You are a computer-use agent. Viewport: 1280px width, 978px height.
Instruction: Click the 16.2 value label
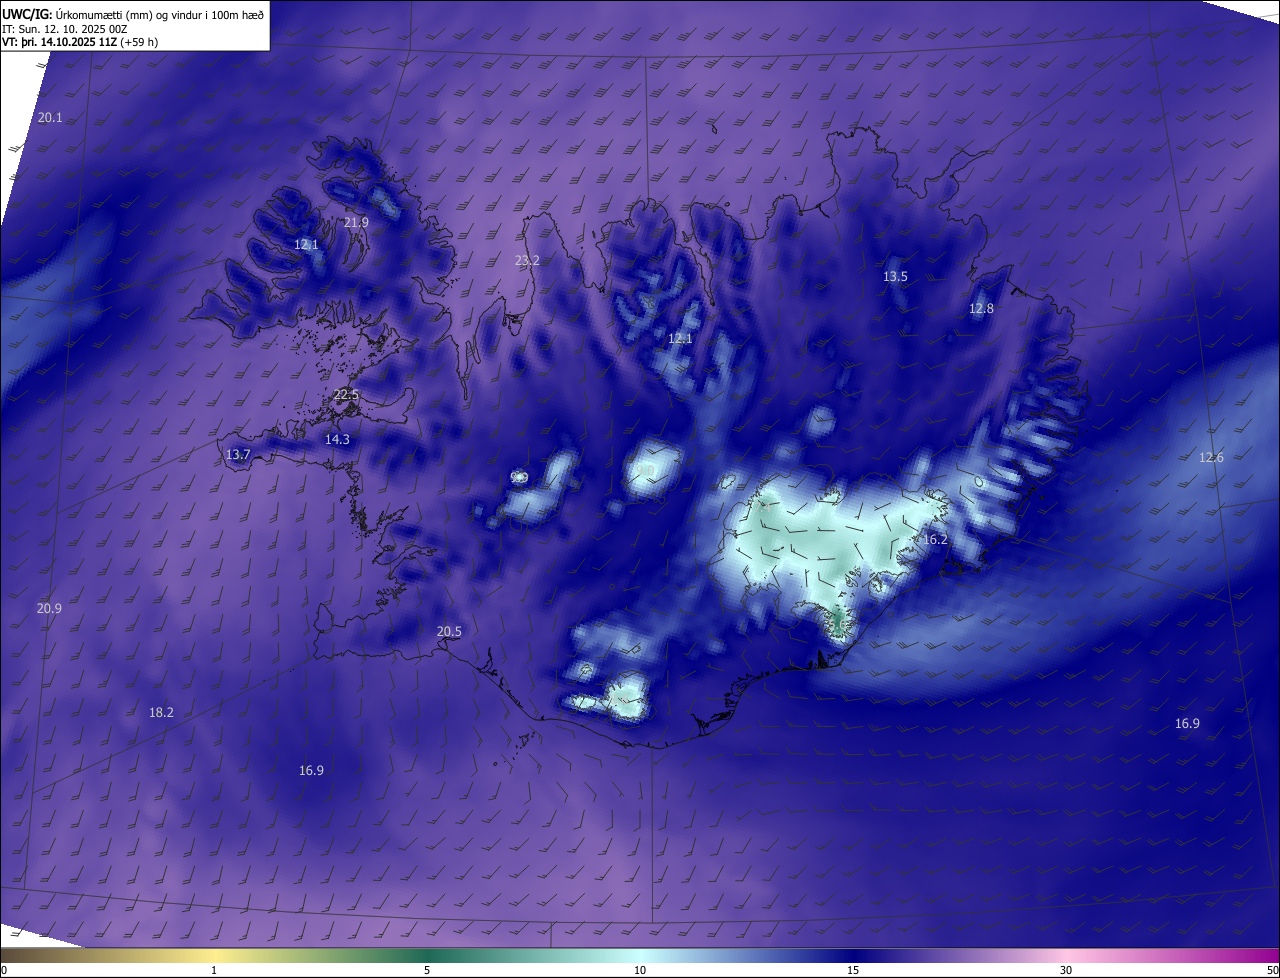click(935, 540)
